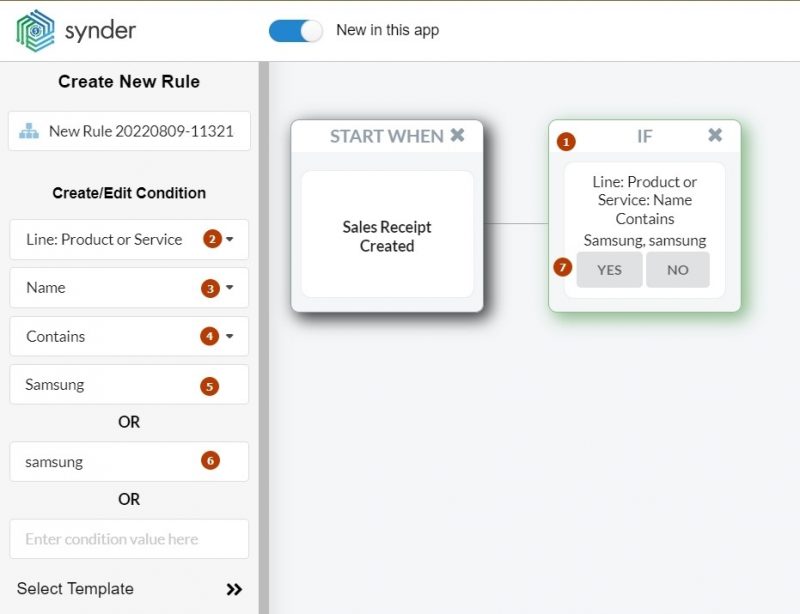Close the IF condition card

coord(716,134)
